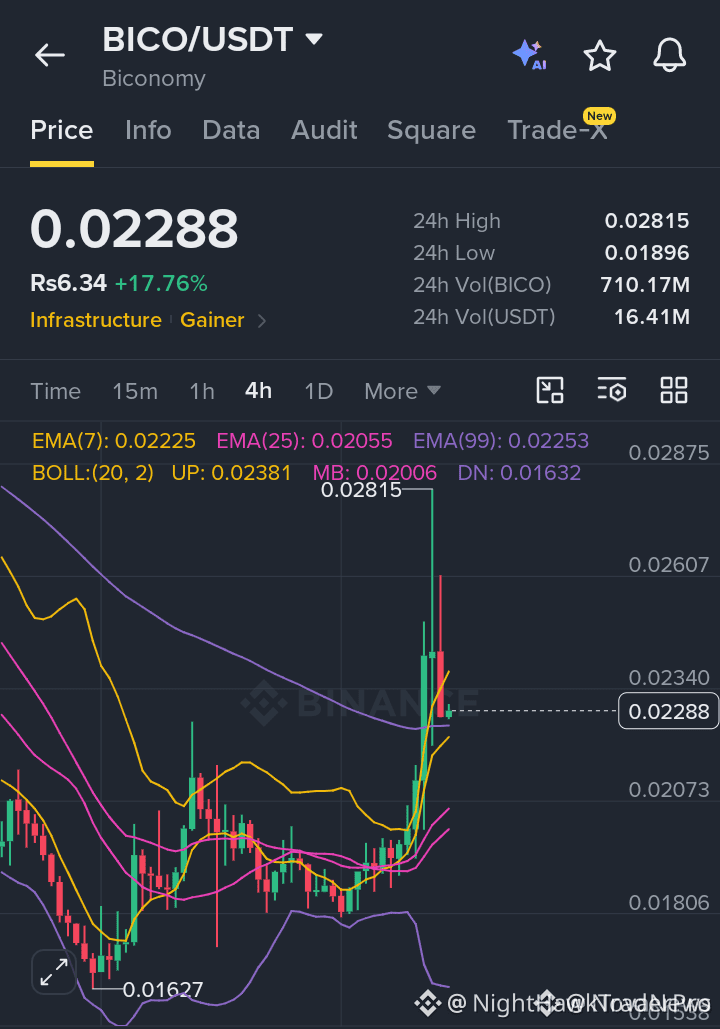This screenshot has height=1029, width=720.
Task: Click the EMA(99): 0.02253 indicator label
Action: 501,440
